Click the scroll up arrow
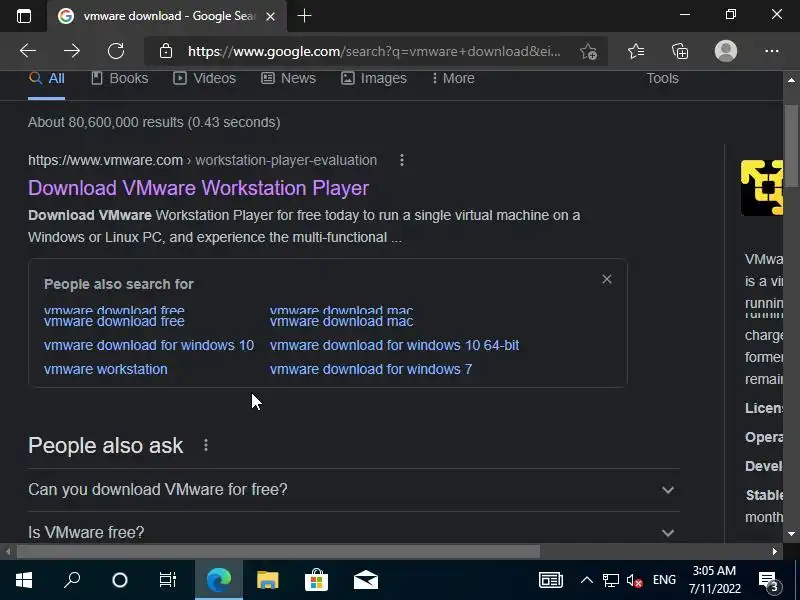This screenshot has height=600, width=800. pos(791,80)
